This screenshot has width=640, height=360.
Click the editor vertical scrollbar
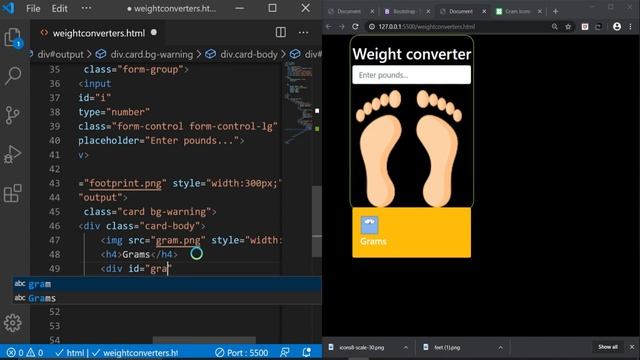pyautogui.click(x=317, y=222)
